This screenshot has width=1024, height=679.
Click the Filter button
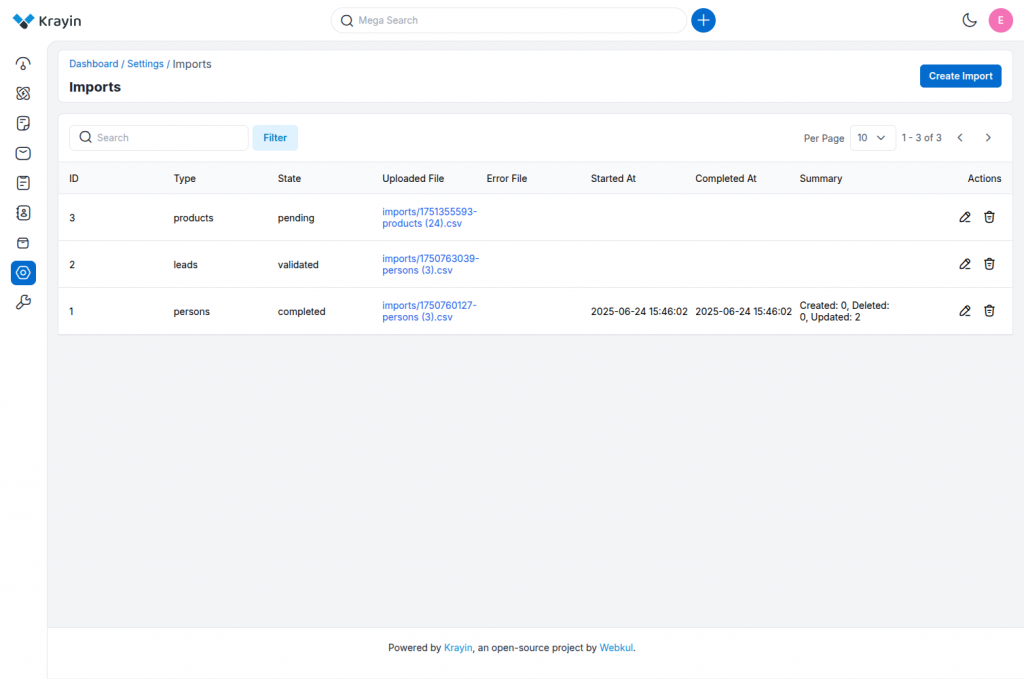pos(275,138)
